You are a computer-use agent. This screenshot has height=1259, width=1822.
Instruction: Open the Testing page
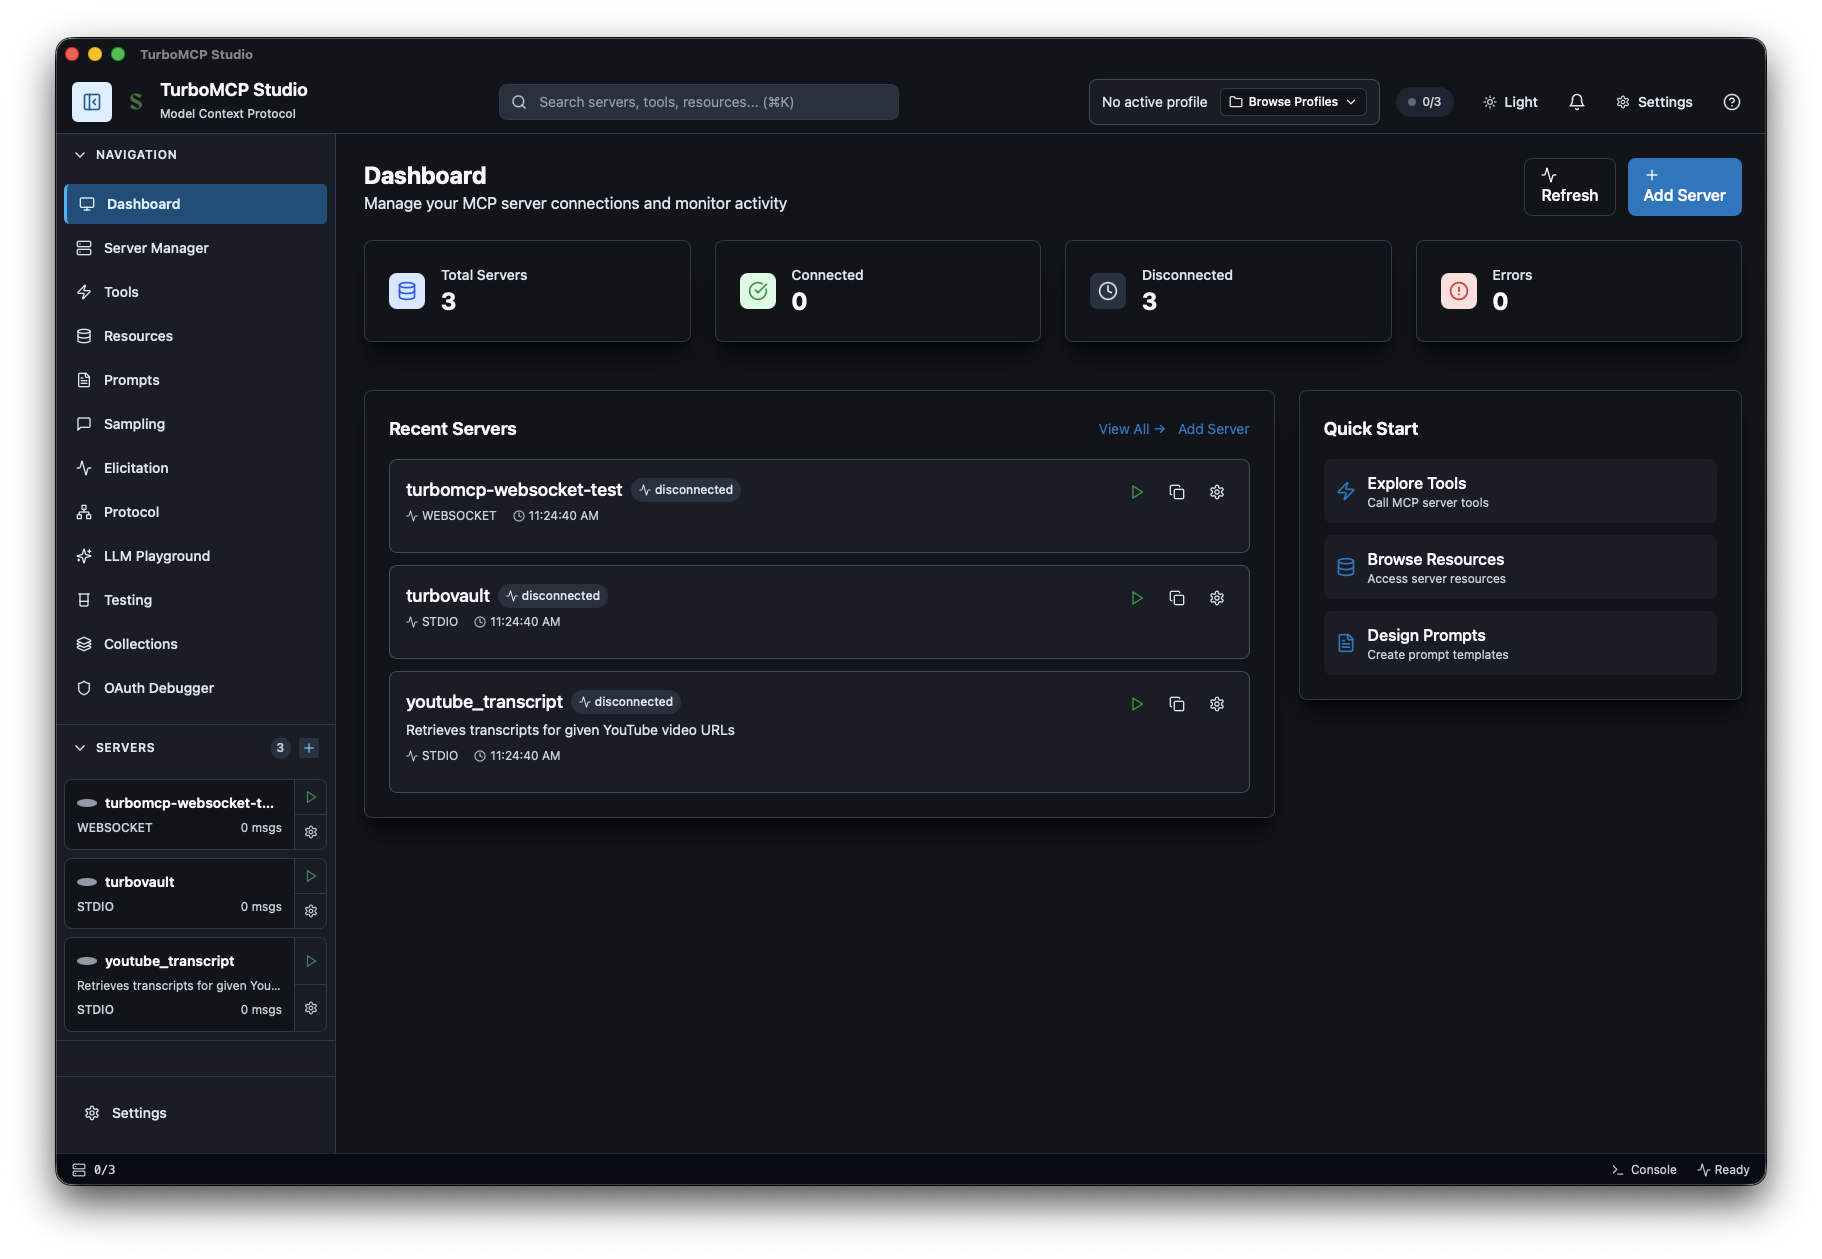pyautogui.click(x=195, y=600)
